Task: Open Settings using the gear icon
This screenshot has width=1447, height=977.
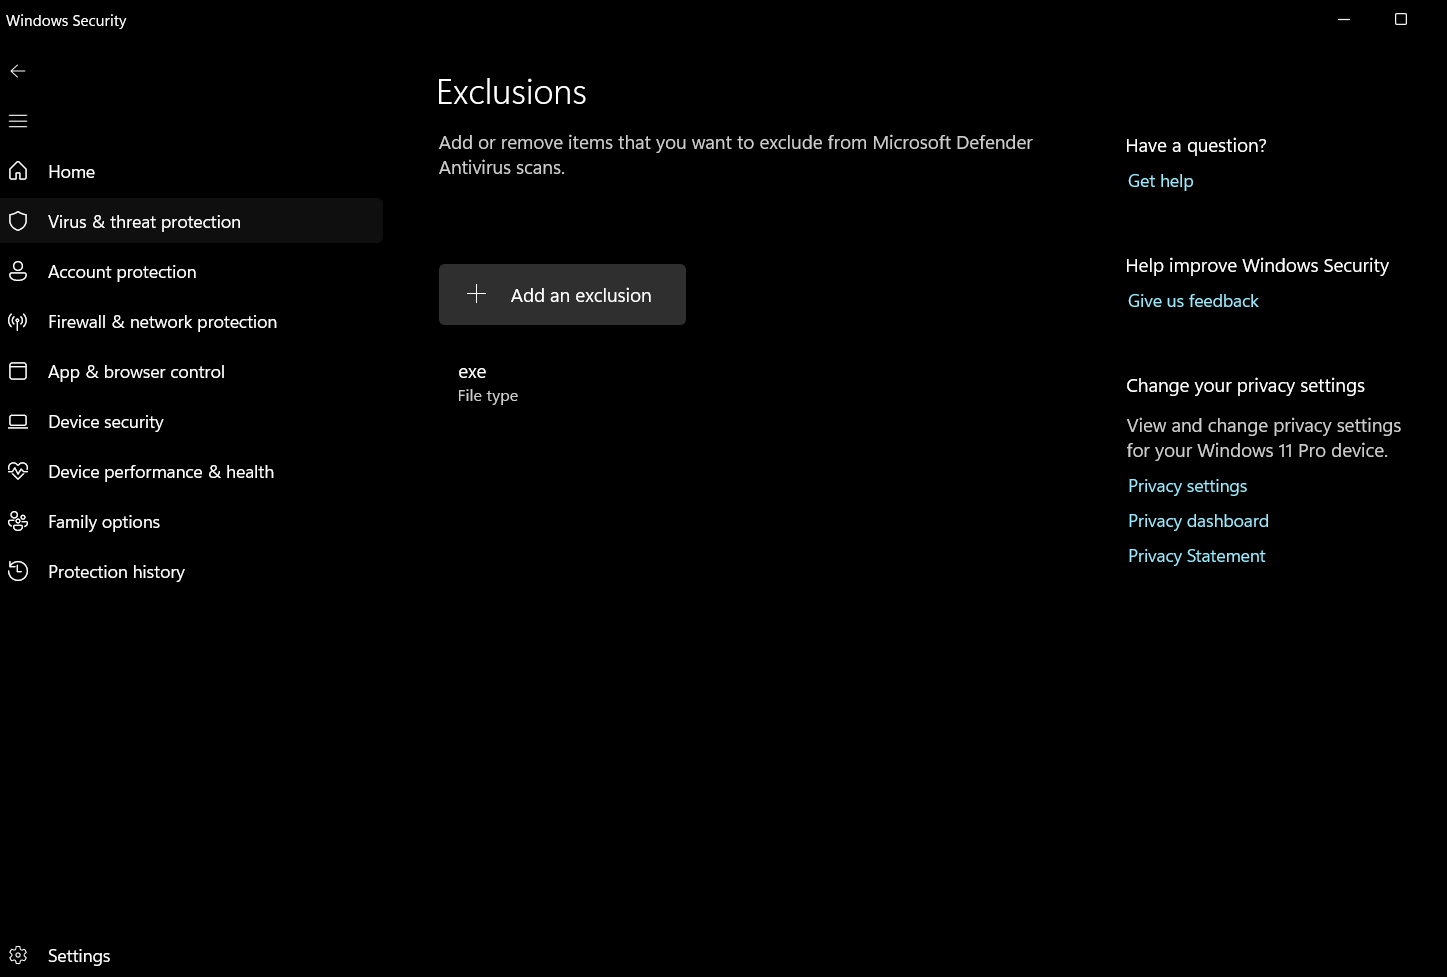Action: click(18, 955)
